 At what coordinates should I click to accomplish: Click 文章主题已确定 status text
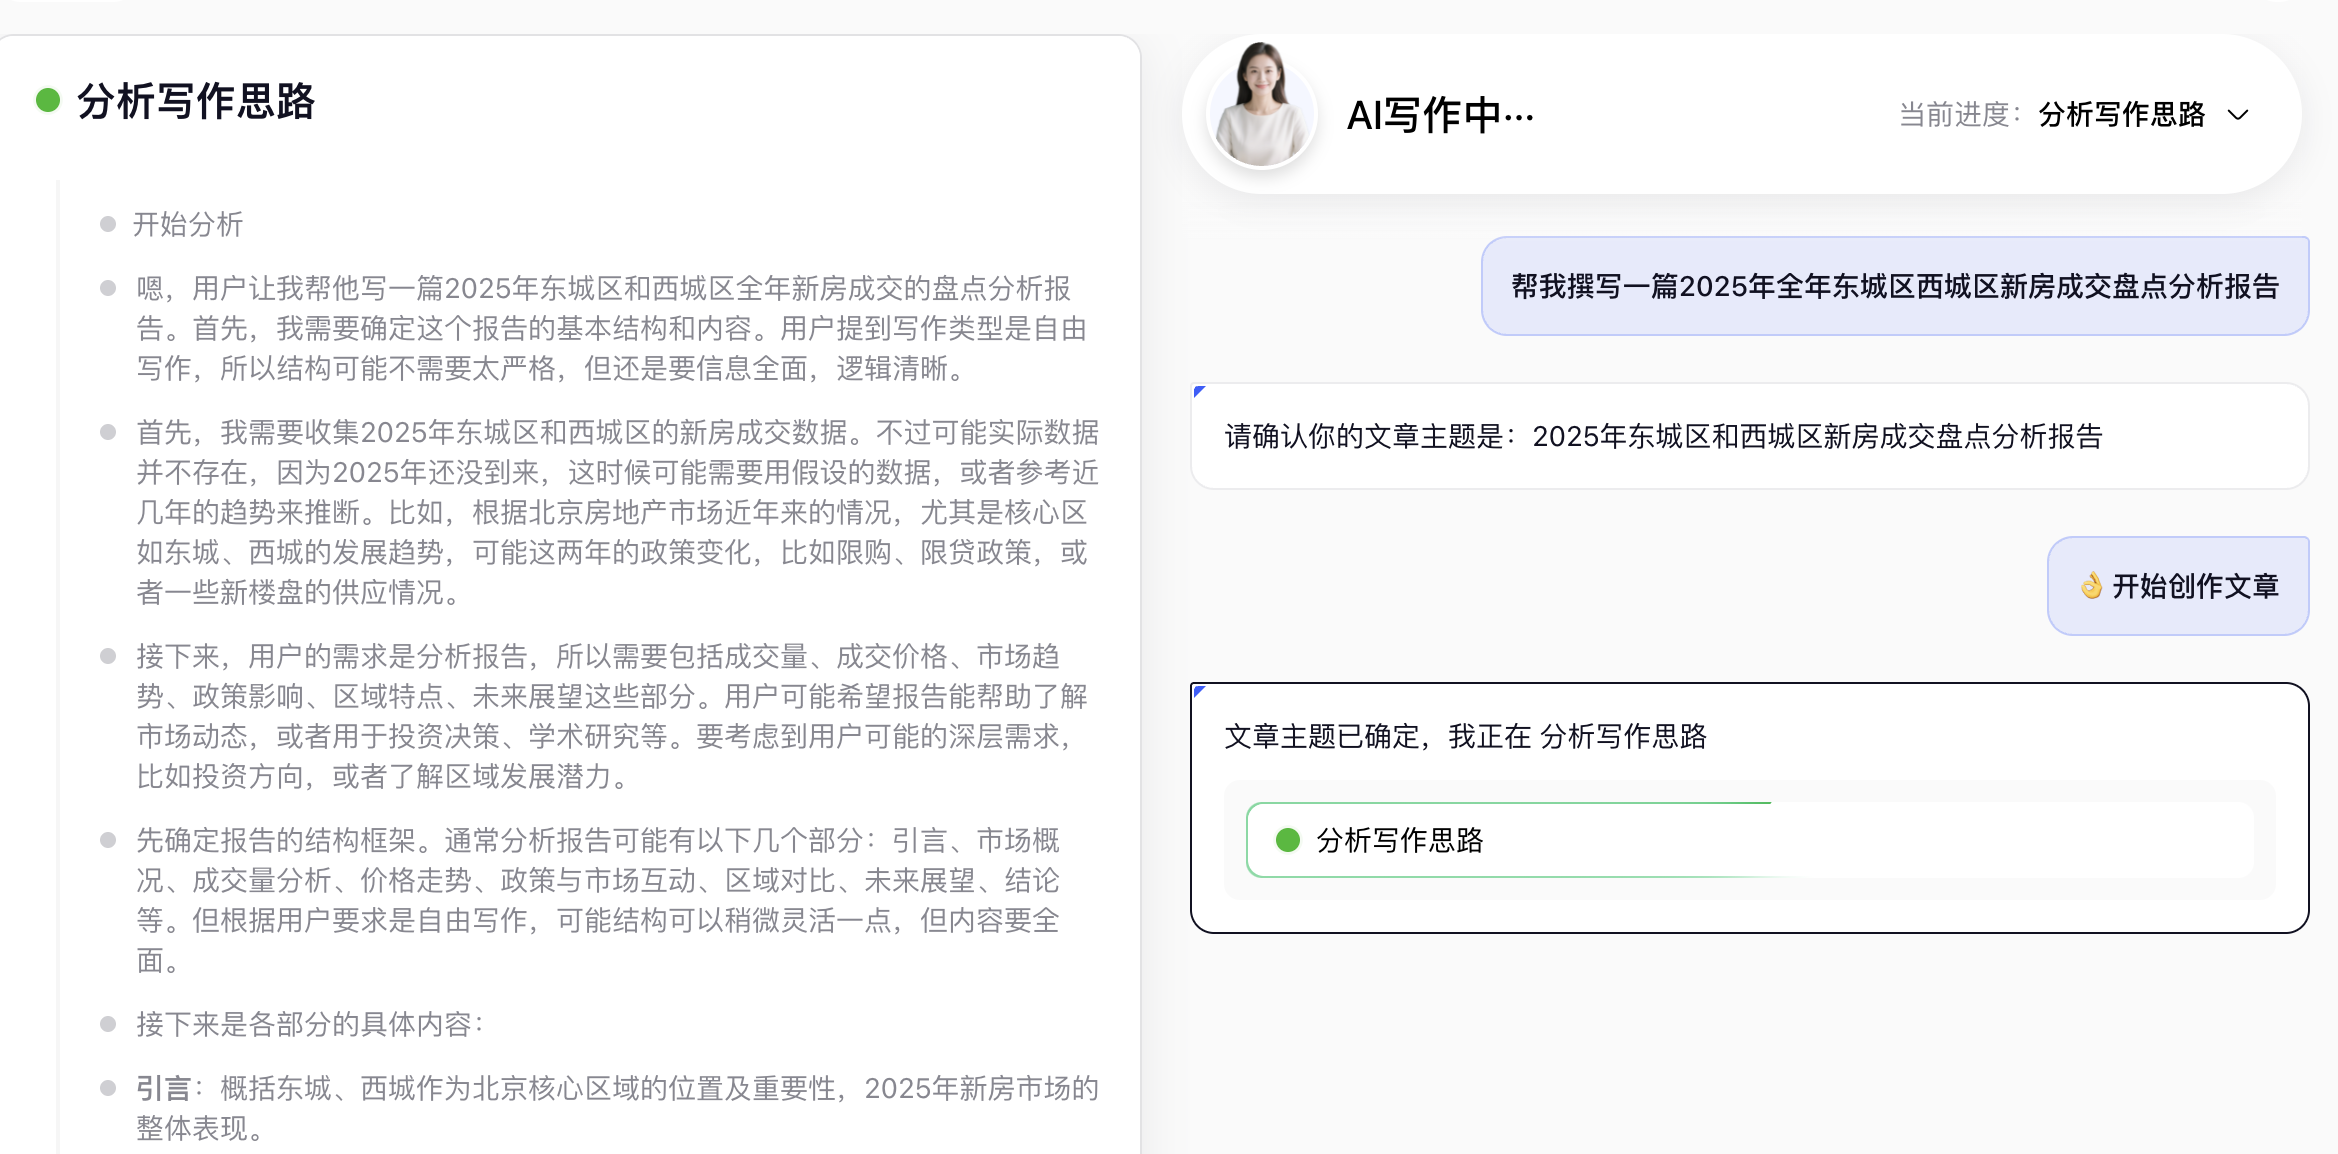coord(1321,737)
